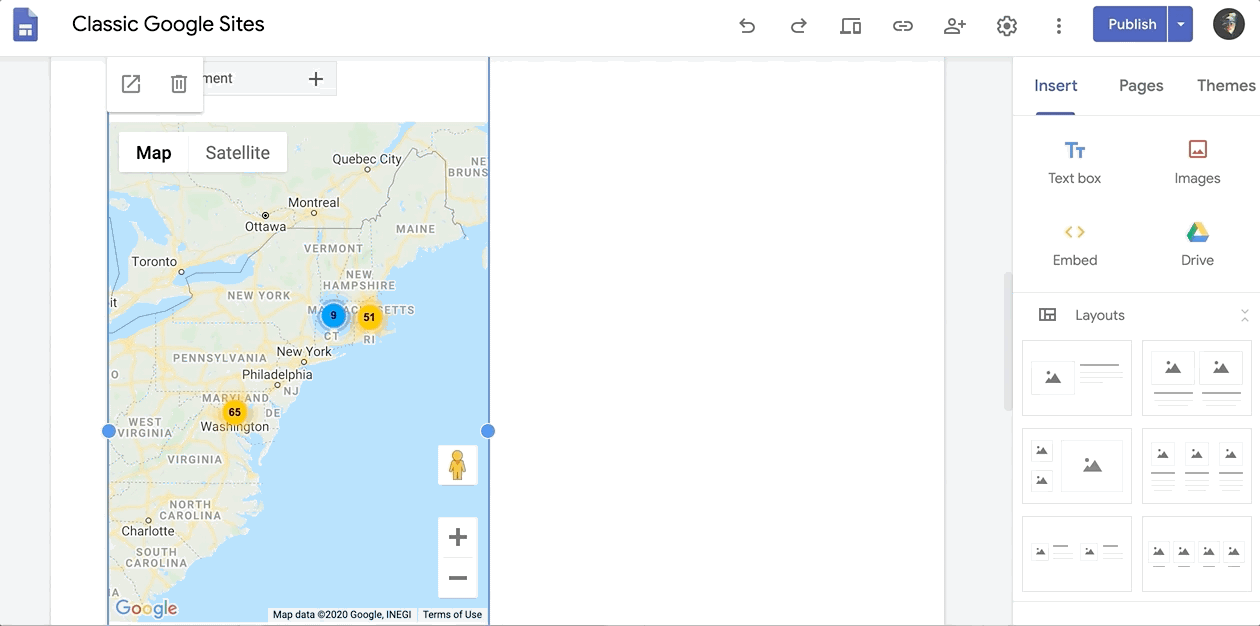
Task: Click the New York city label on the map
Action: pyautogui.click(x=304, y=352)
